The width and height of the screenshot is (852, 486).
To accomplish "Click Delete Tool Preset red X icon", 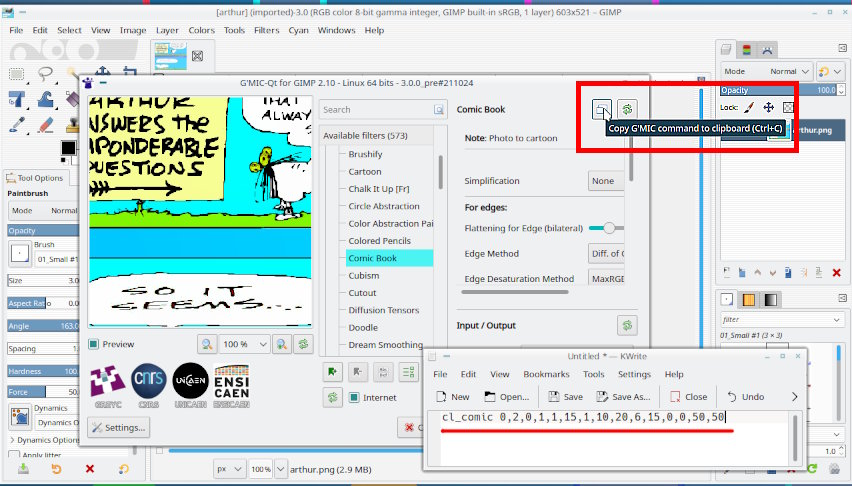I will (x=90, y=469).
